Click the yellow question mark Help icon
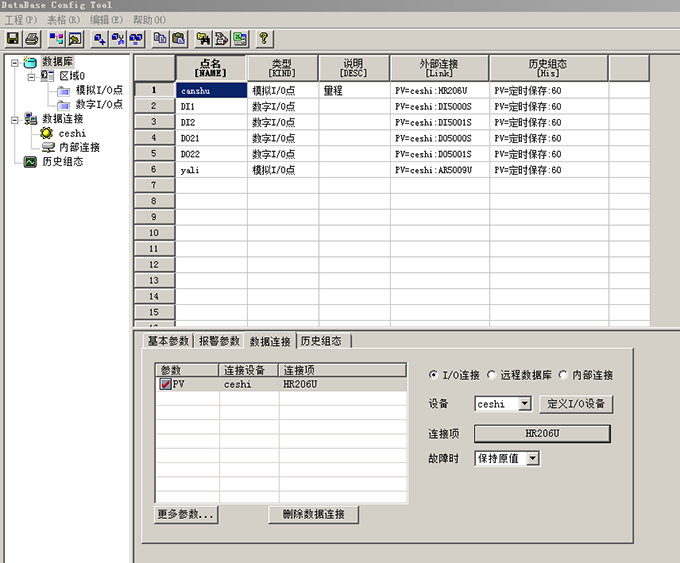The height and width of the screenshot is (563, 680). coord(264,39)
